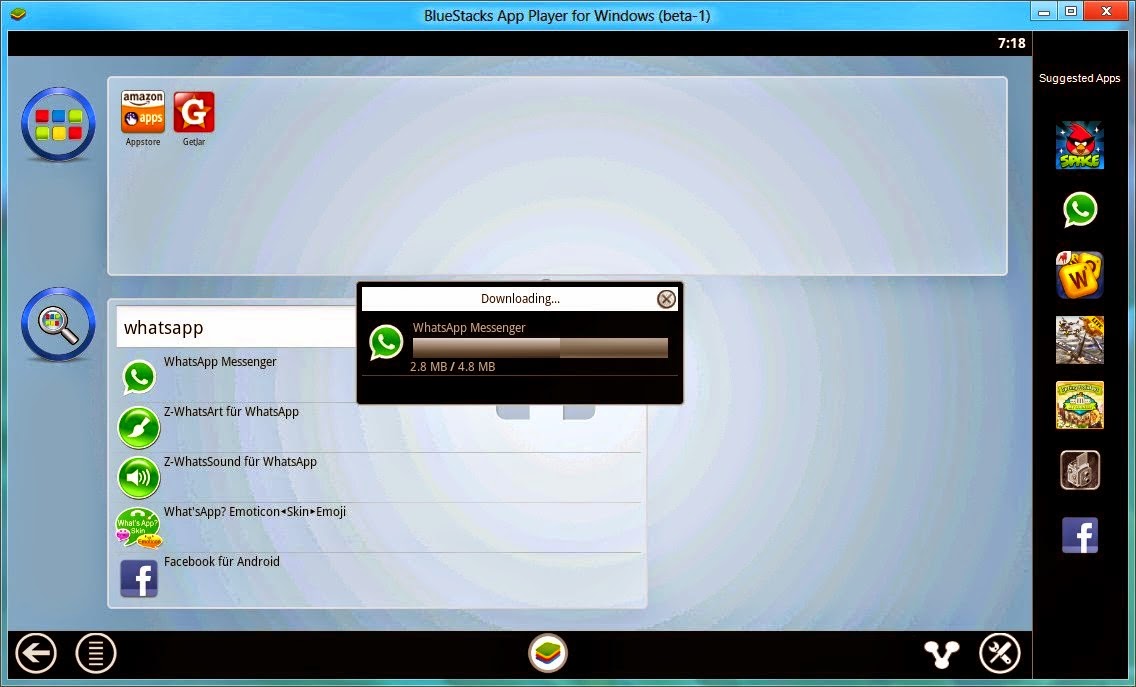Click WhatsApp Messenger result icon
Image resolution: width=1136 pixels, height=687 pixels.
138,378
